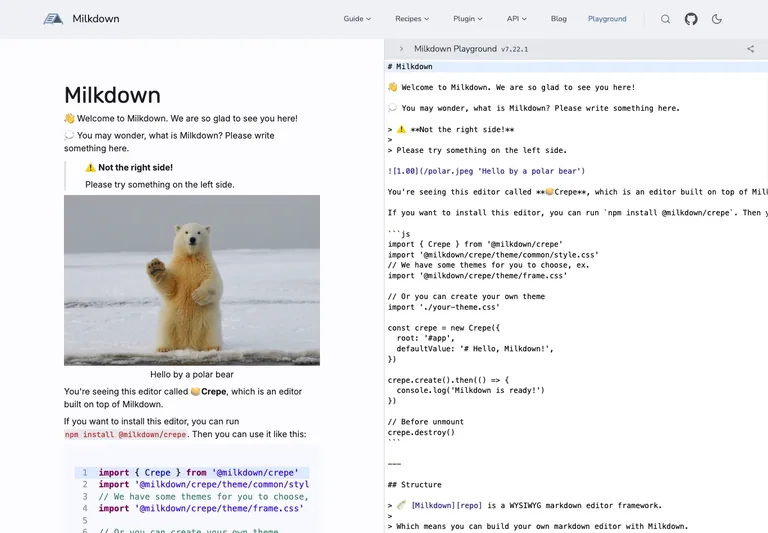Click the share icon in playground header
The height and width of the screenshot is (533, 768).
pos(750,48)
